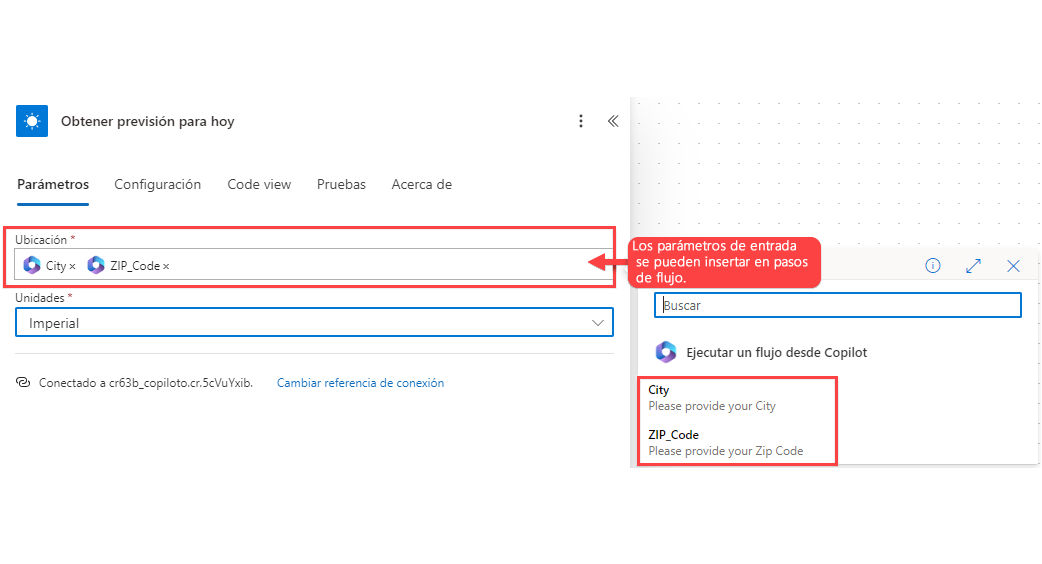
Task: Click the weather sun action icon
Action: pos(32,121)
